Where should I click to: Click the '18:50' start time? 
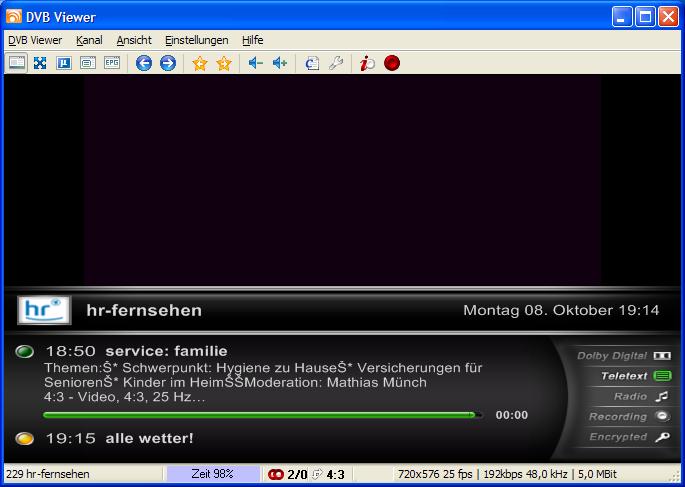(70, 351)
